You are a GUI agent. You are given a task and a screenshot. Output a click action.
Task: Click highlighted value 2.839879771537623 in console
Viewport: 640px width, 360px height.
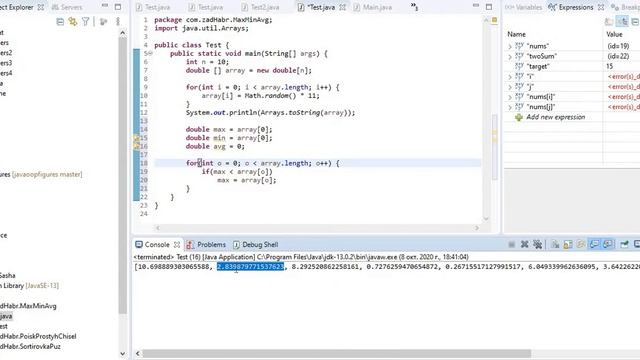click(250, 267)
